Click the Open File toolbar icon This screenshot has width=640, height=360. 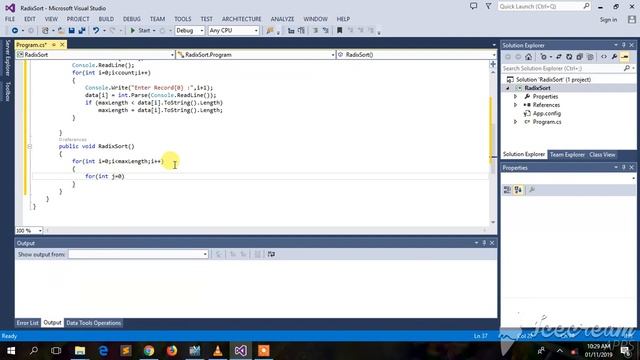click(x=61, y=31)
